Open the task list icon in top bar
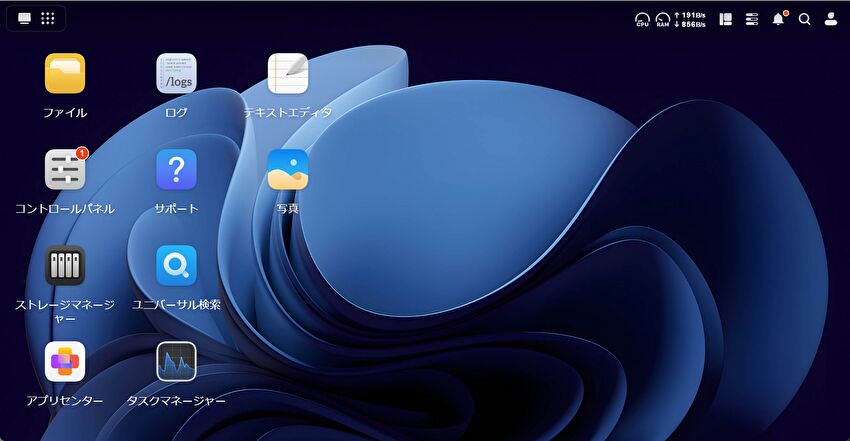The width and height of the screenshot is (850, 441). click(752, 19)
